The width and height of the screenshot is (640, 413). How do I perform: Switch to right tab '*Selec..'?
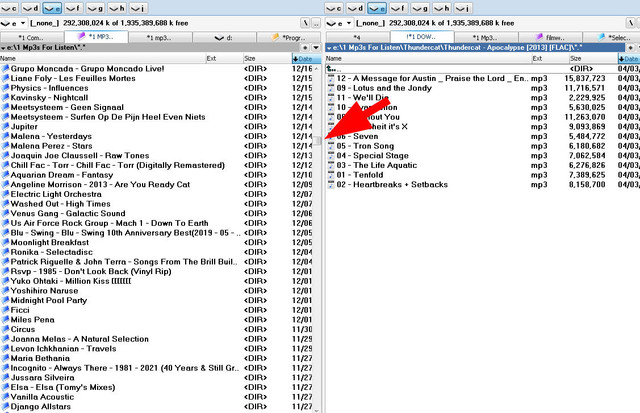pyautogui.click(x=611, y=38)
